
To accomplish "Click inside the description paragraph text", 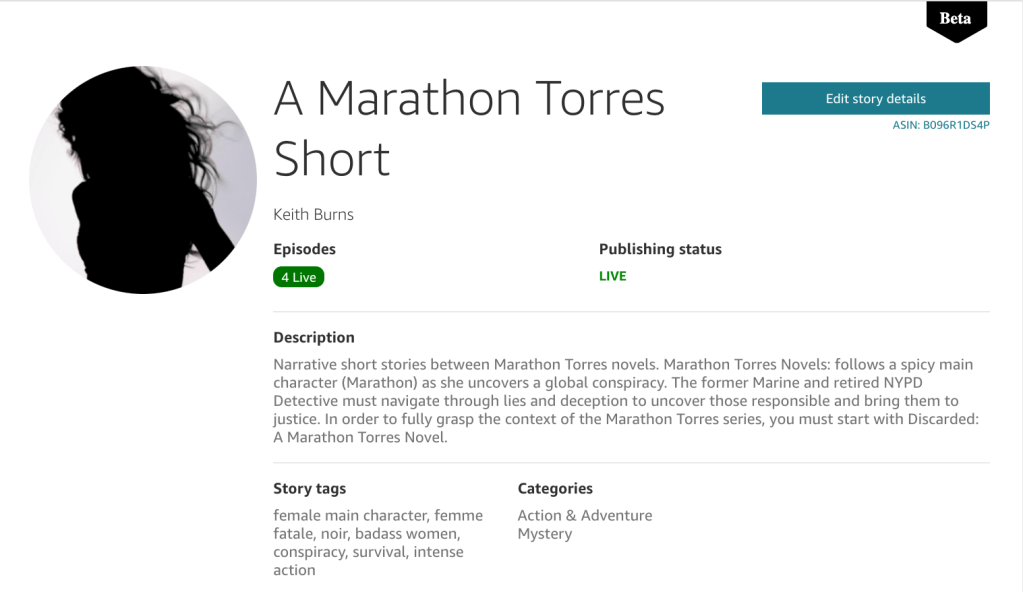I will coord(622,401).
